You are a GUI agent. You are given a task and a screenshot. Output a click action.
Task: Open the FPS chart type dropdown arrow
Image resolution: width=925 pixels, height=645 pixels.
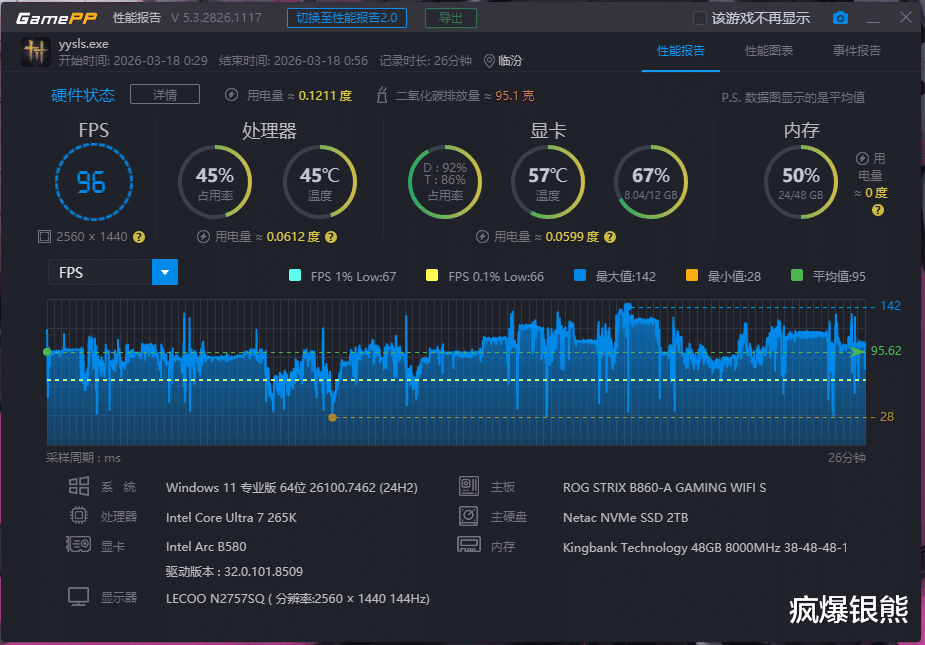click(x=165, y=272)
